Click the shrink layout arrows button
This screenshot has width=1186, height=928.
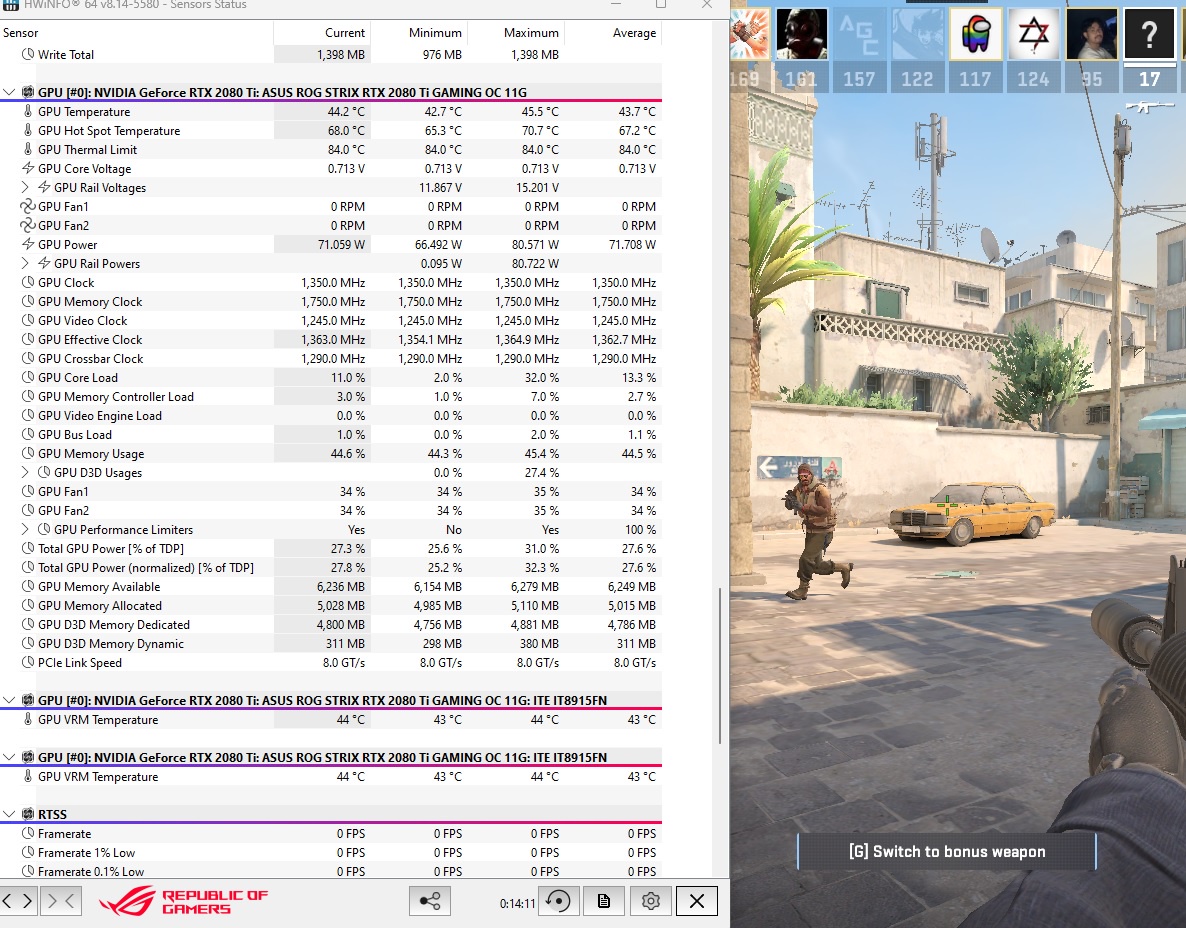[61, 900]
